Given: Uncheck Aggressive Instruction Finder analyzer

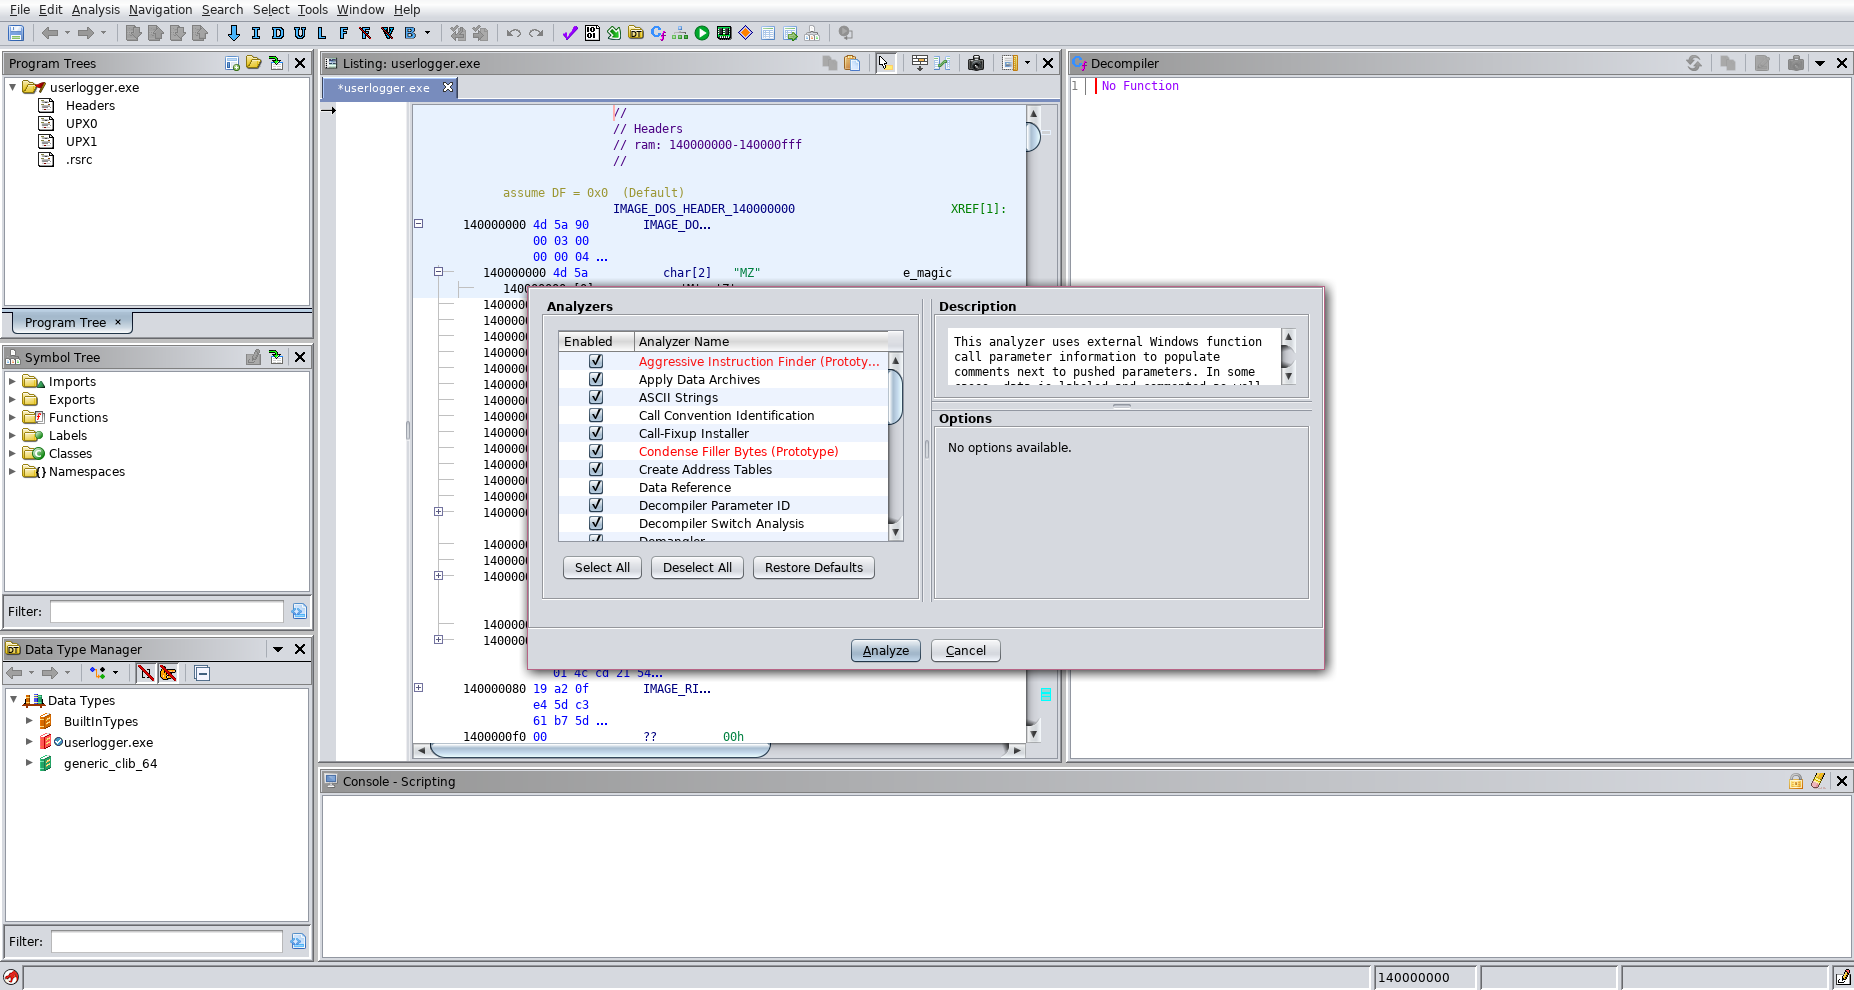Looking at the screenshot, I should tap(596, 361).
